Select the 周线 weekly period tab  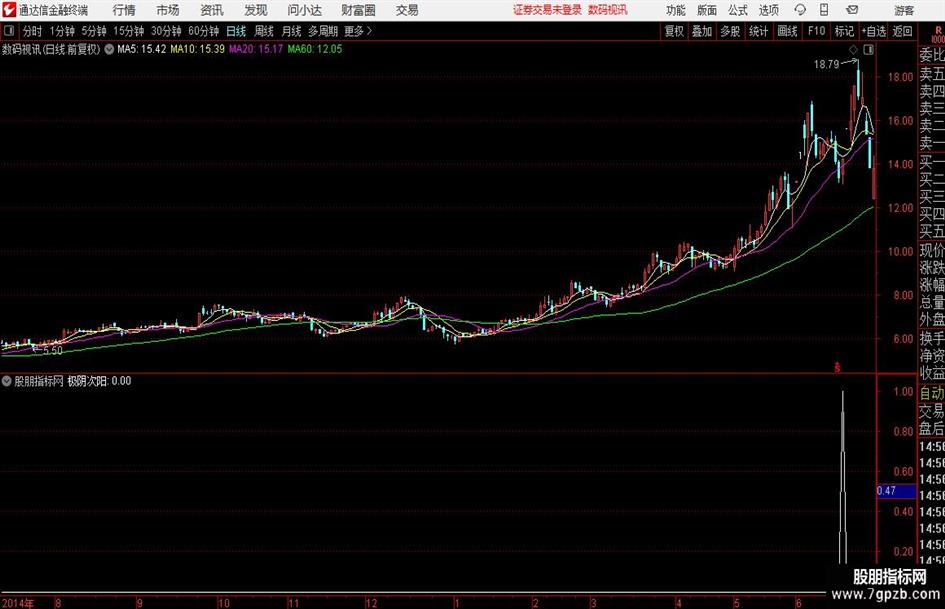(264, 31)
